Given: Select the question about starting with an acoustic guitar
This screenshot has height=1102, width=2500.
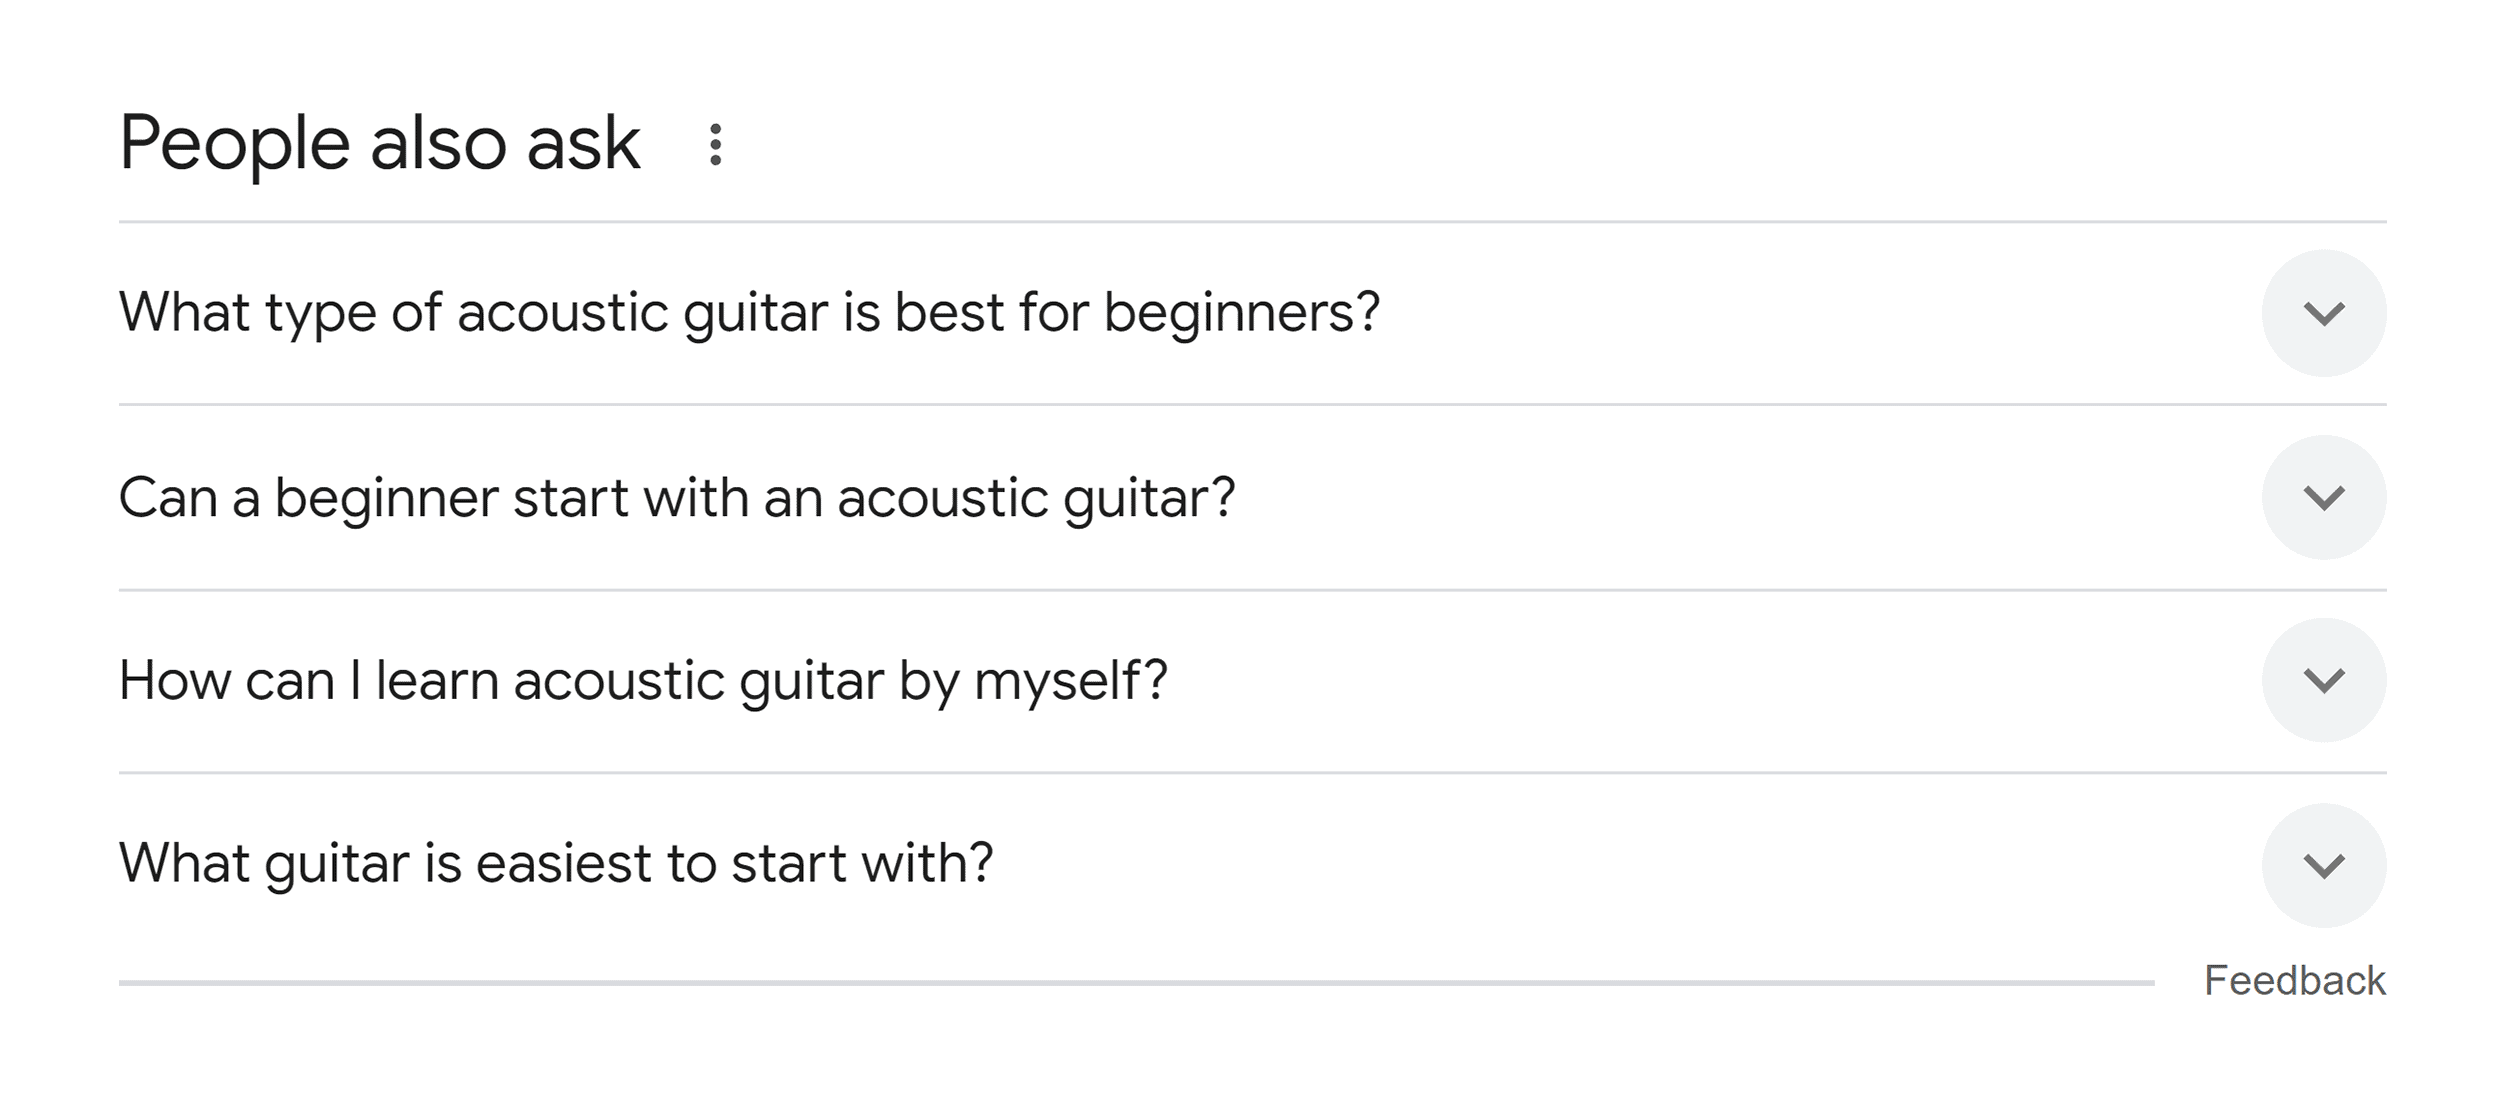Looking at the screenshot, I should 680,496.
